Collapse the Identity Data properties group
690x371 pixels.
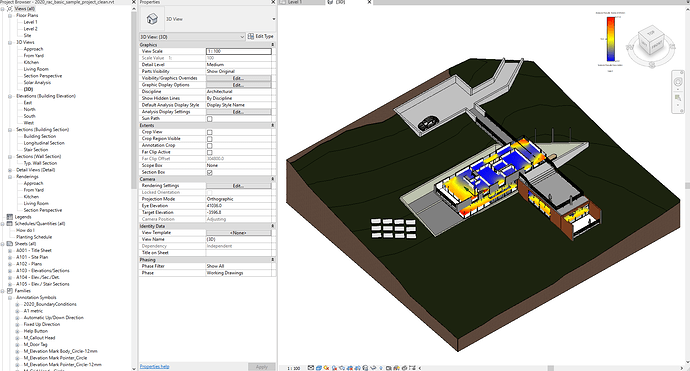(x=272, y=226)
